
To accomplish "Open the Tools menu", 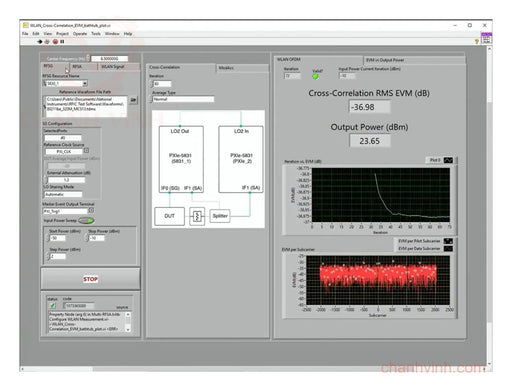I will tap(96, 34).
